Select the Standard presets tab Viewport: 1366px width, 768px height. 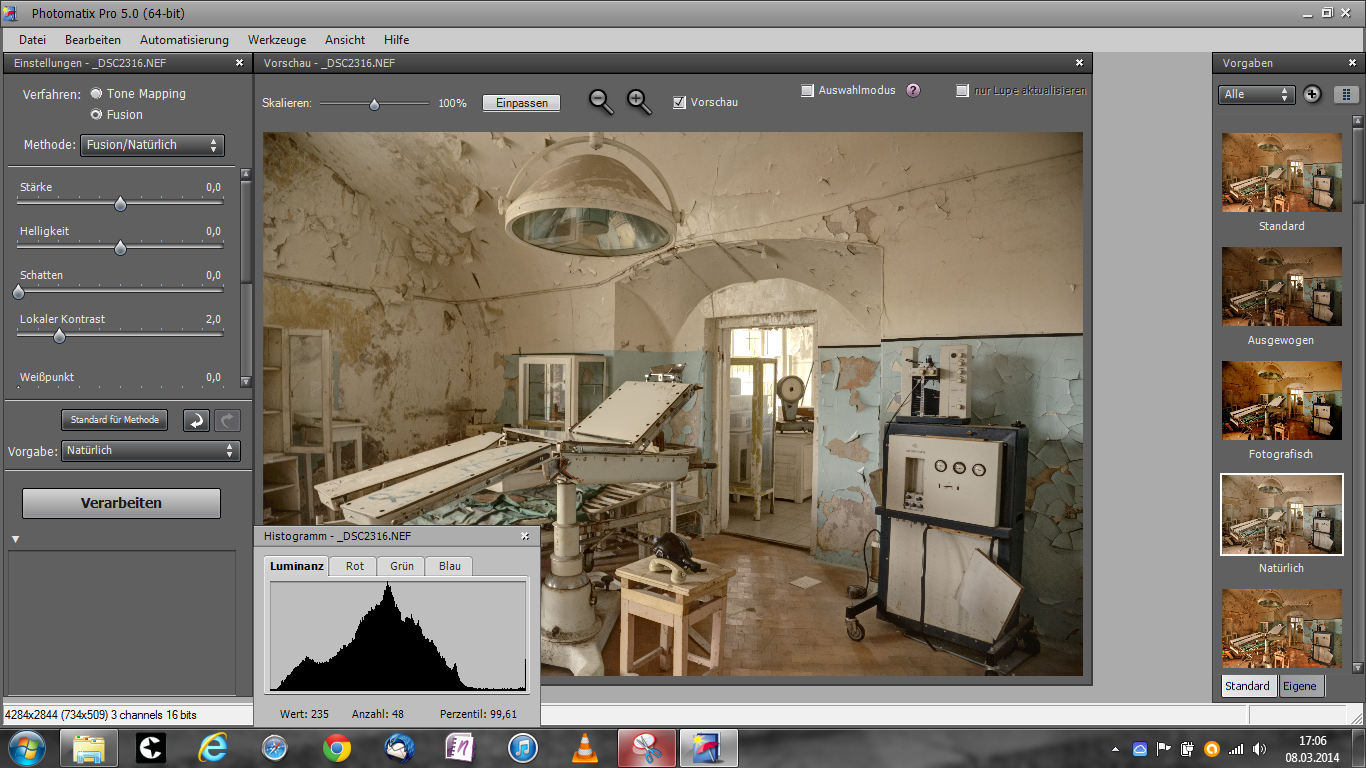click(1248, 686)
